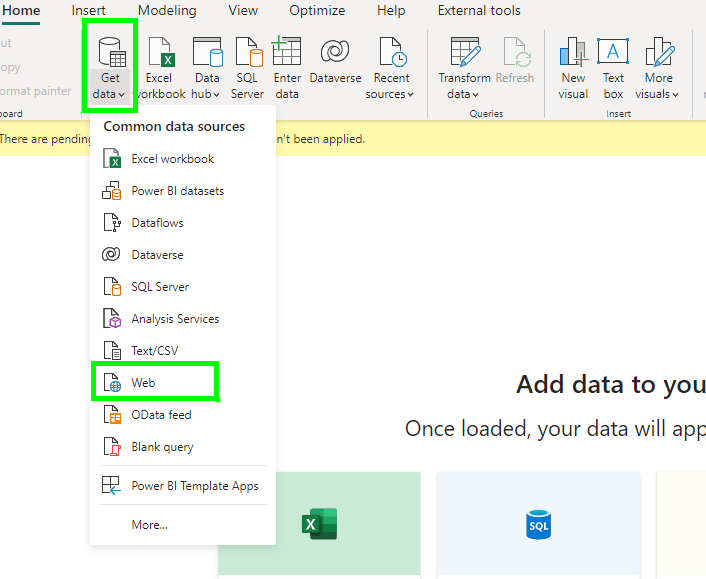Choose Excel workbook in the data sources menu
706x579 pixels.
[x=183, y=159]
